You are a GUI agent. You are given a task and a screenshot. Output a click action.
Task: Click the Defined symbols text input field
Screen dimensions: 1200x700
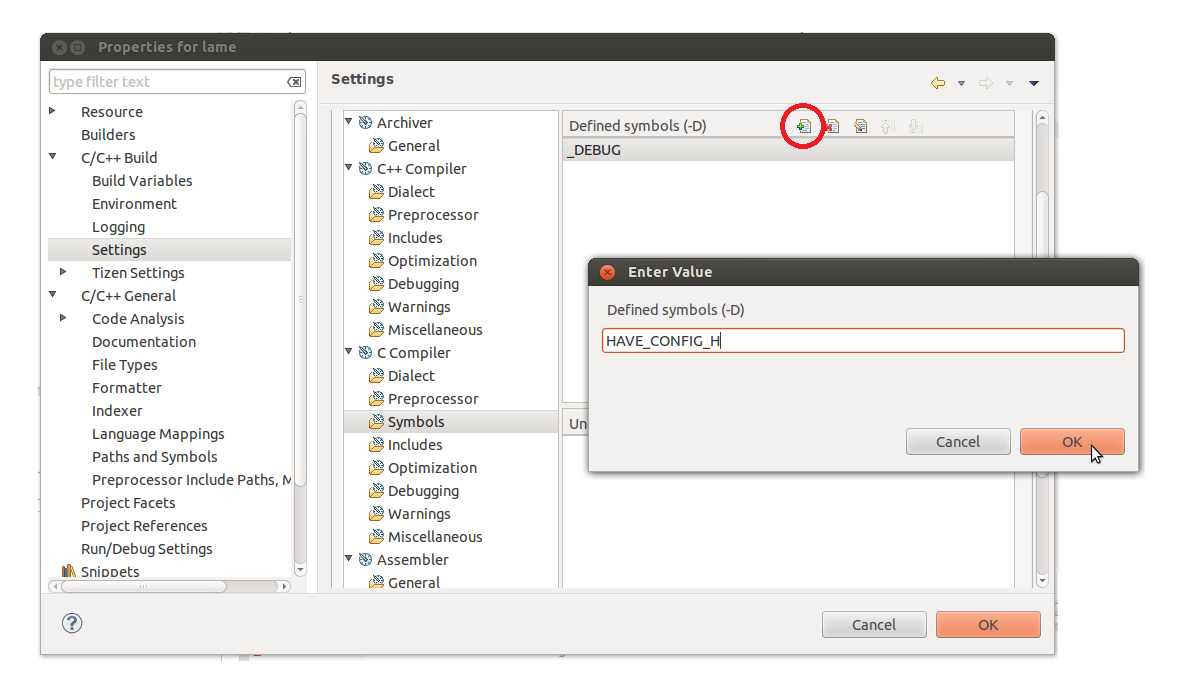(862, 341)
